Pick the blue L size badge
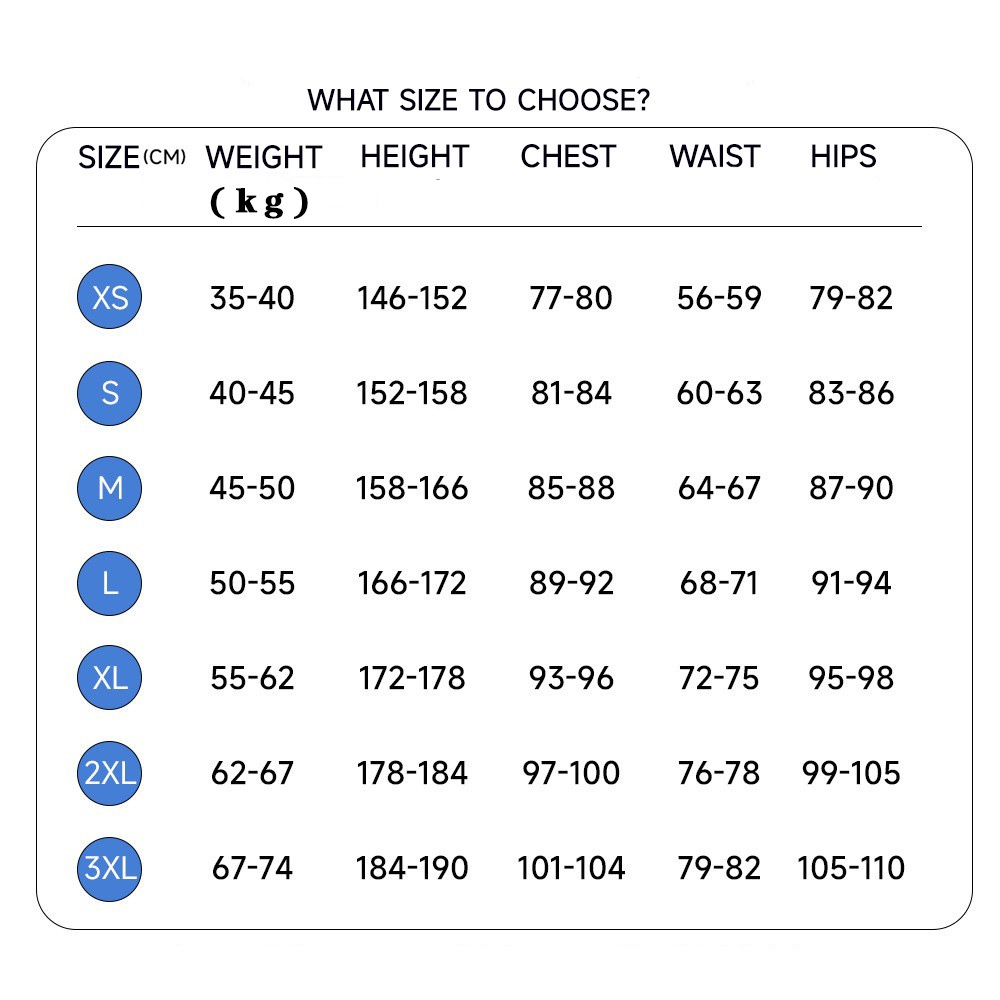 pos(110,582)
